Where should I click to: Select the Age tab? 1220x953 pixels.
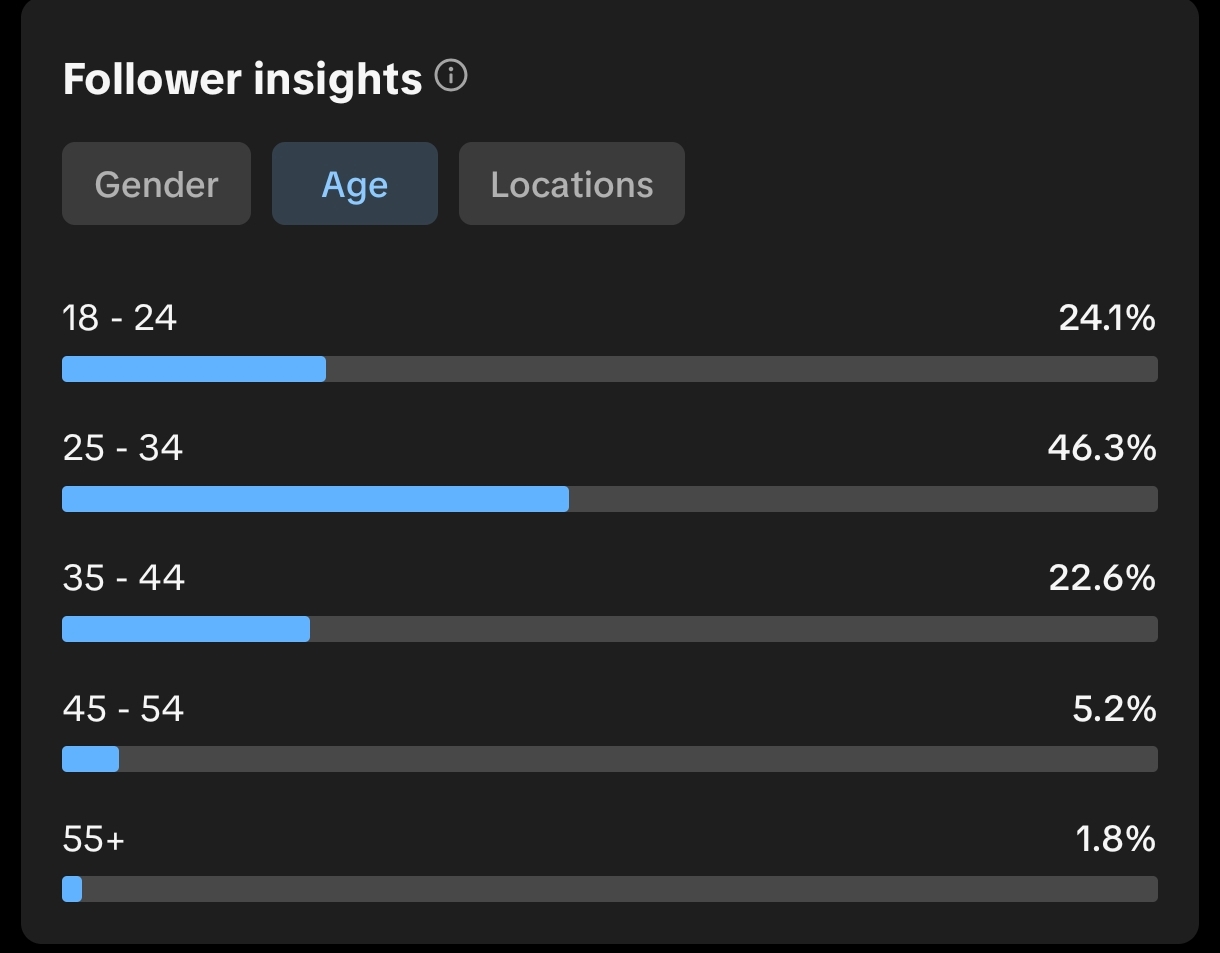(x=354, y=184)
